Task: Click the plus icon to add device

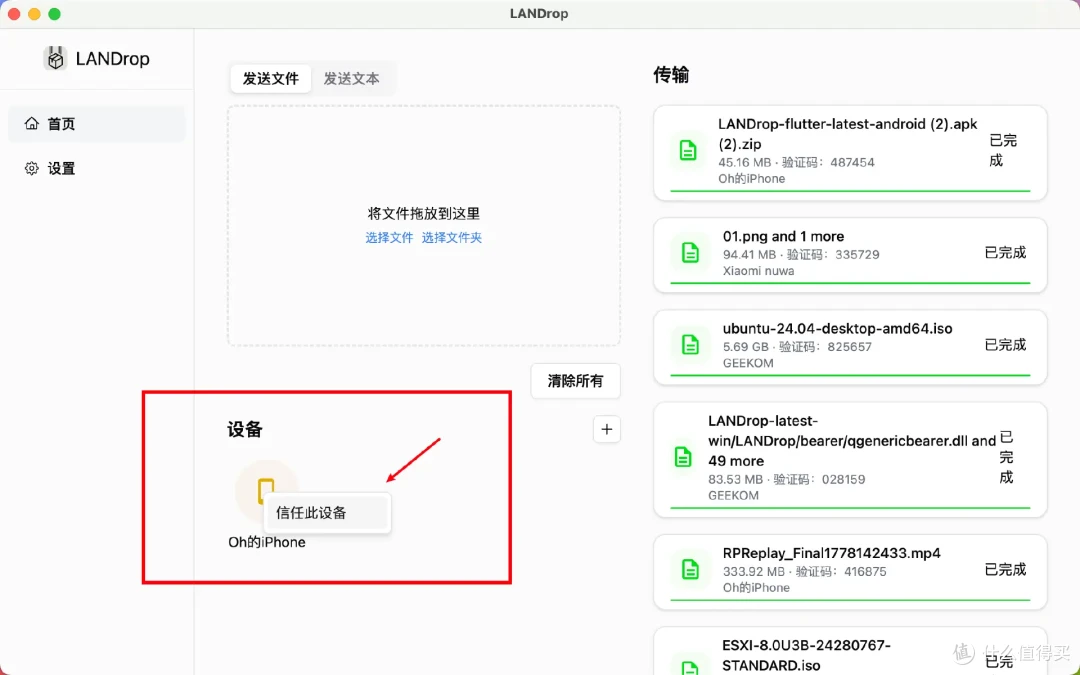Action: click(606, 429)
